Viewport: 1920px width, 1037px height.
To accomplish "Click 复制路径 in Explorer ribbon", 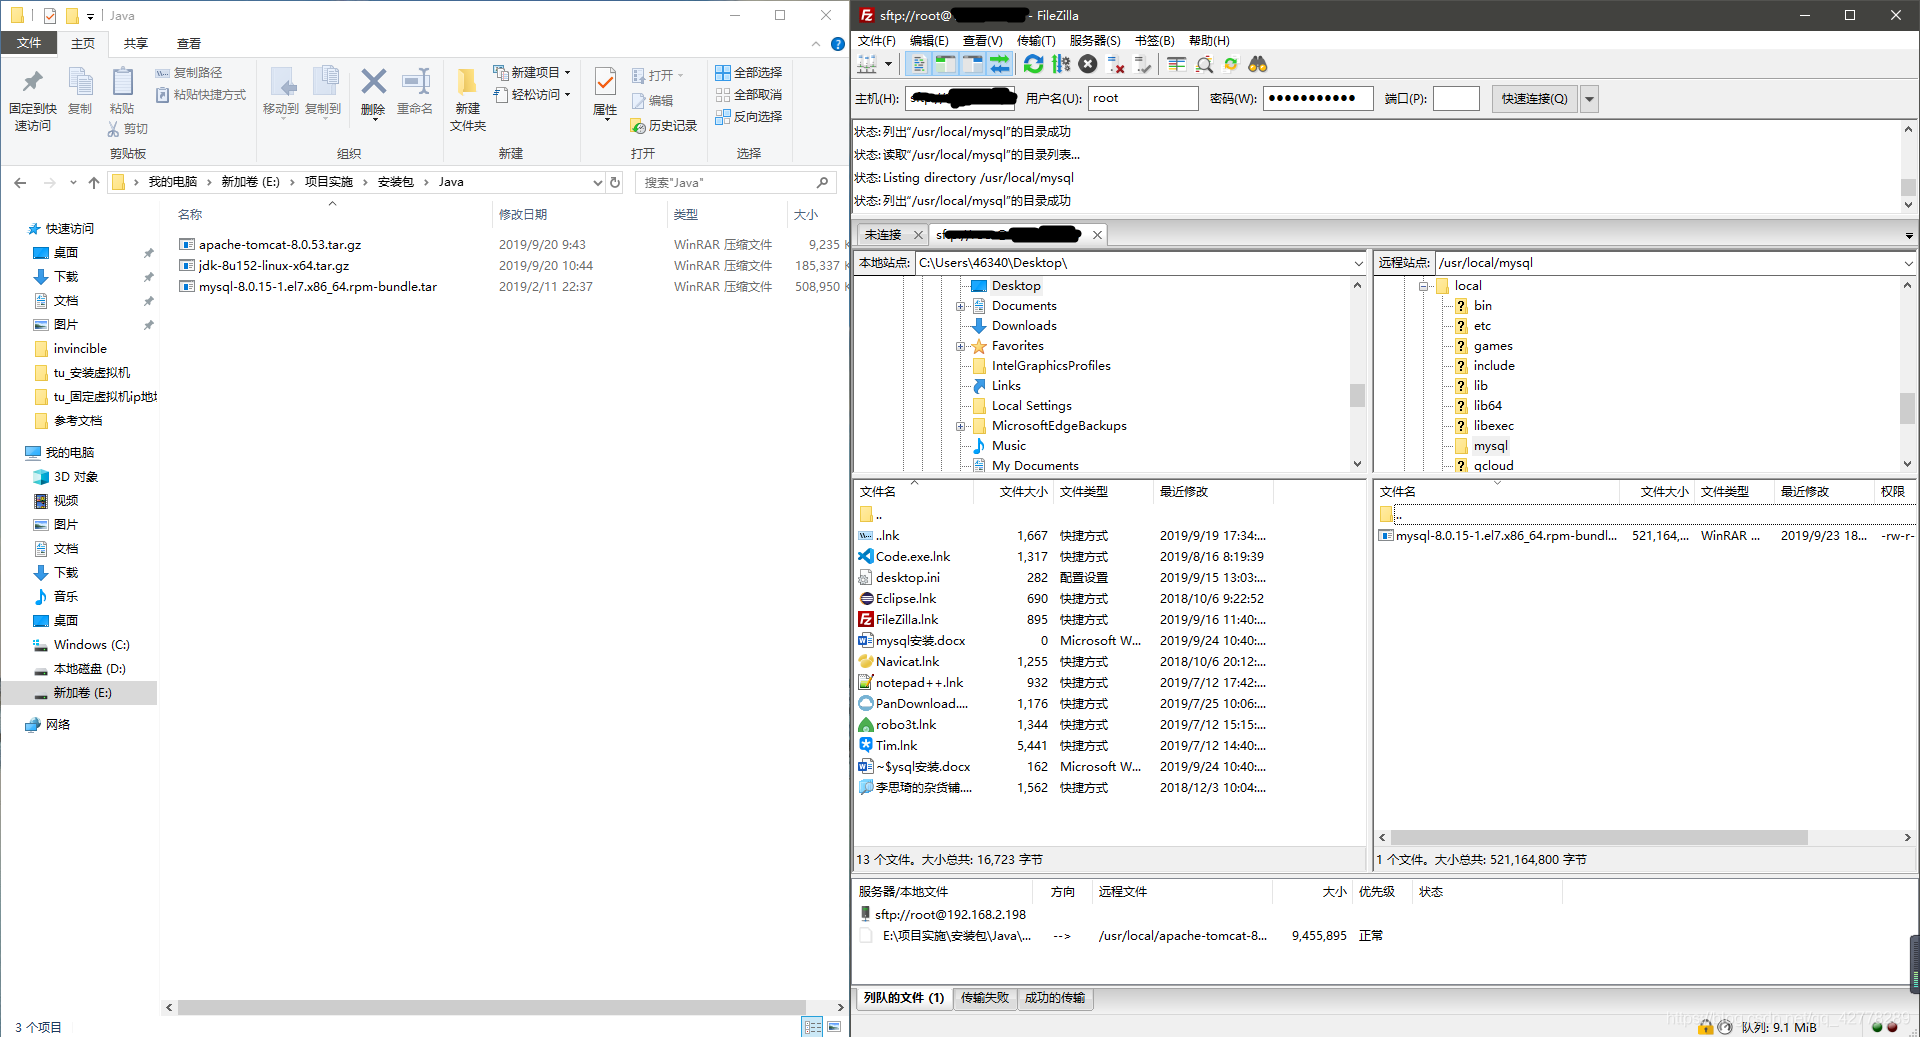I will pyautogui.click(x=189, y=73).
